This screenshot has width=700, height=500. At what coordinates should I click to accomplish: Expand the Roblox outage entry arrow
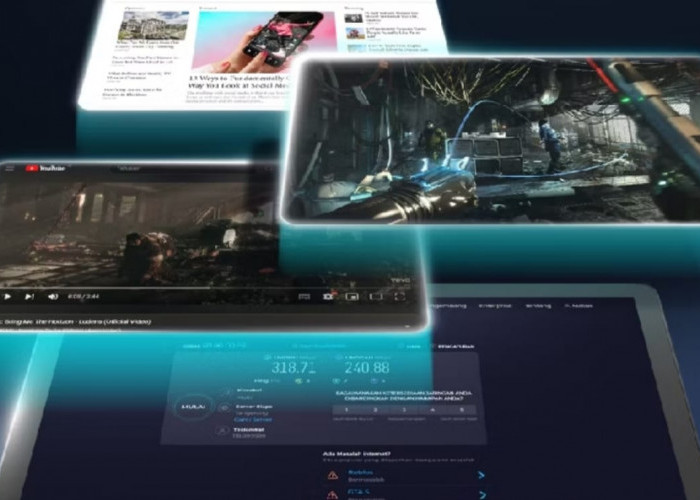(x=480, y=476)
